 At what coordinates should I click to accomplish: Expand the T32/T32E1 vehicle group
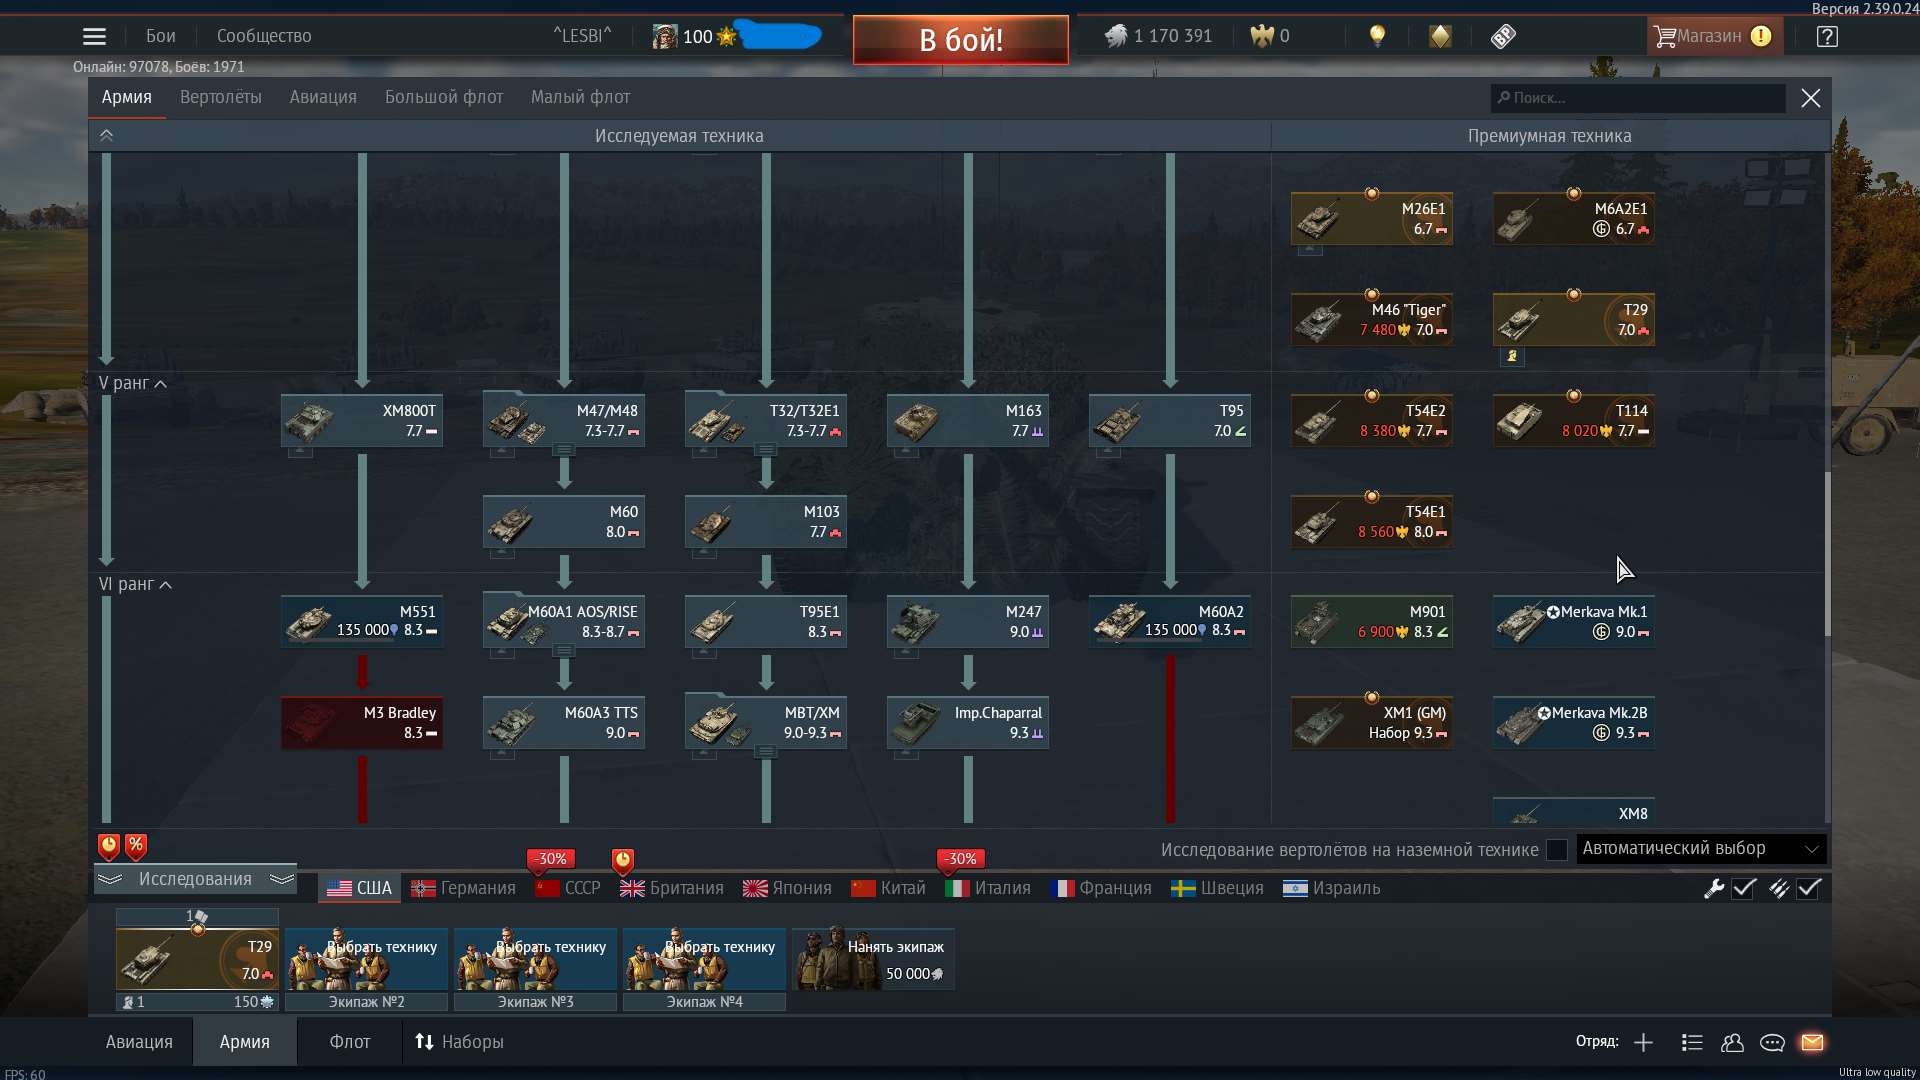(766, 450)
